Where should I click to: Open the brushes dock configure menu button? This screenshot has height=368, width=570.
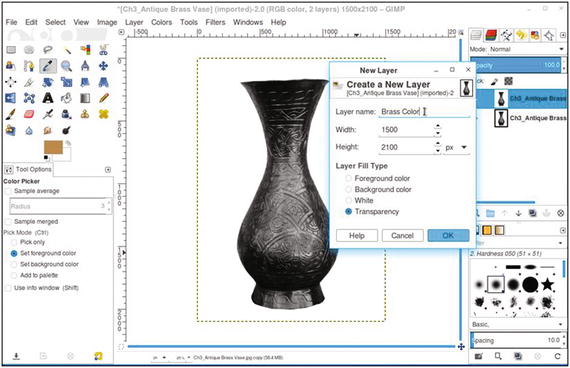563,230
